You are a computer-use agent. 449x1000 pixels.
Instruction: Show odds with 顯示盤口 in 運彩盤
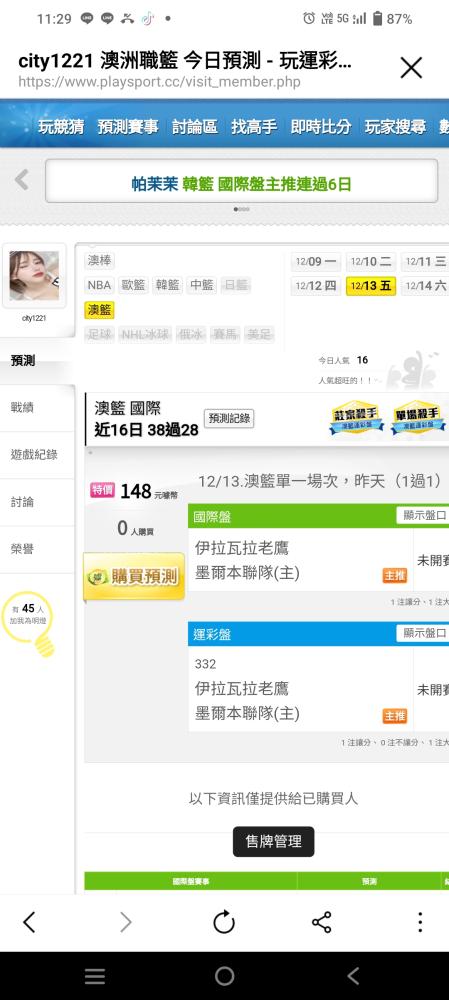422,633
